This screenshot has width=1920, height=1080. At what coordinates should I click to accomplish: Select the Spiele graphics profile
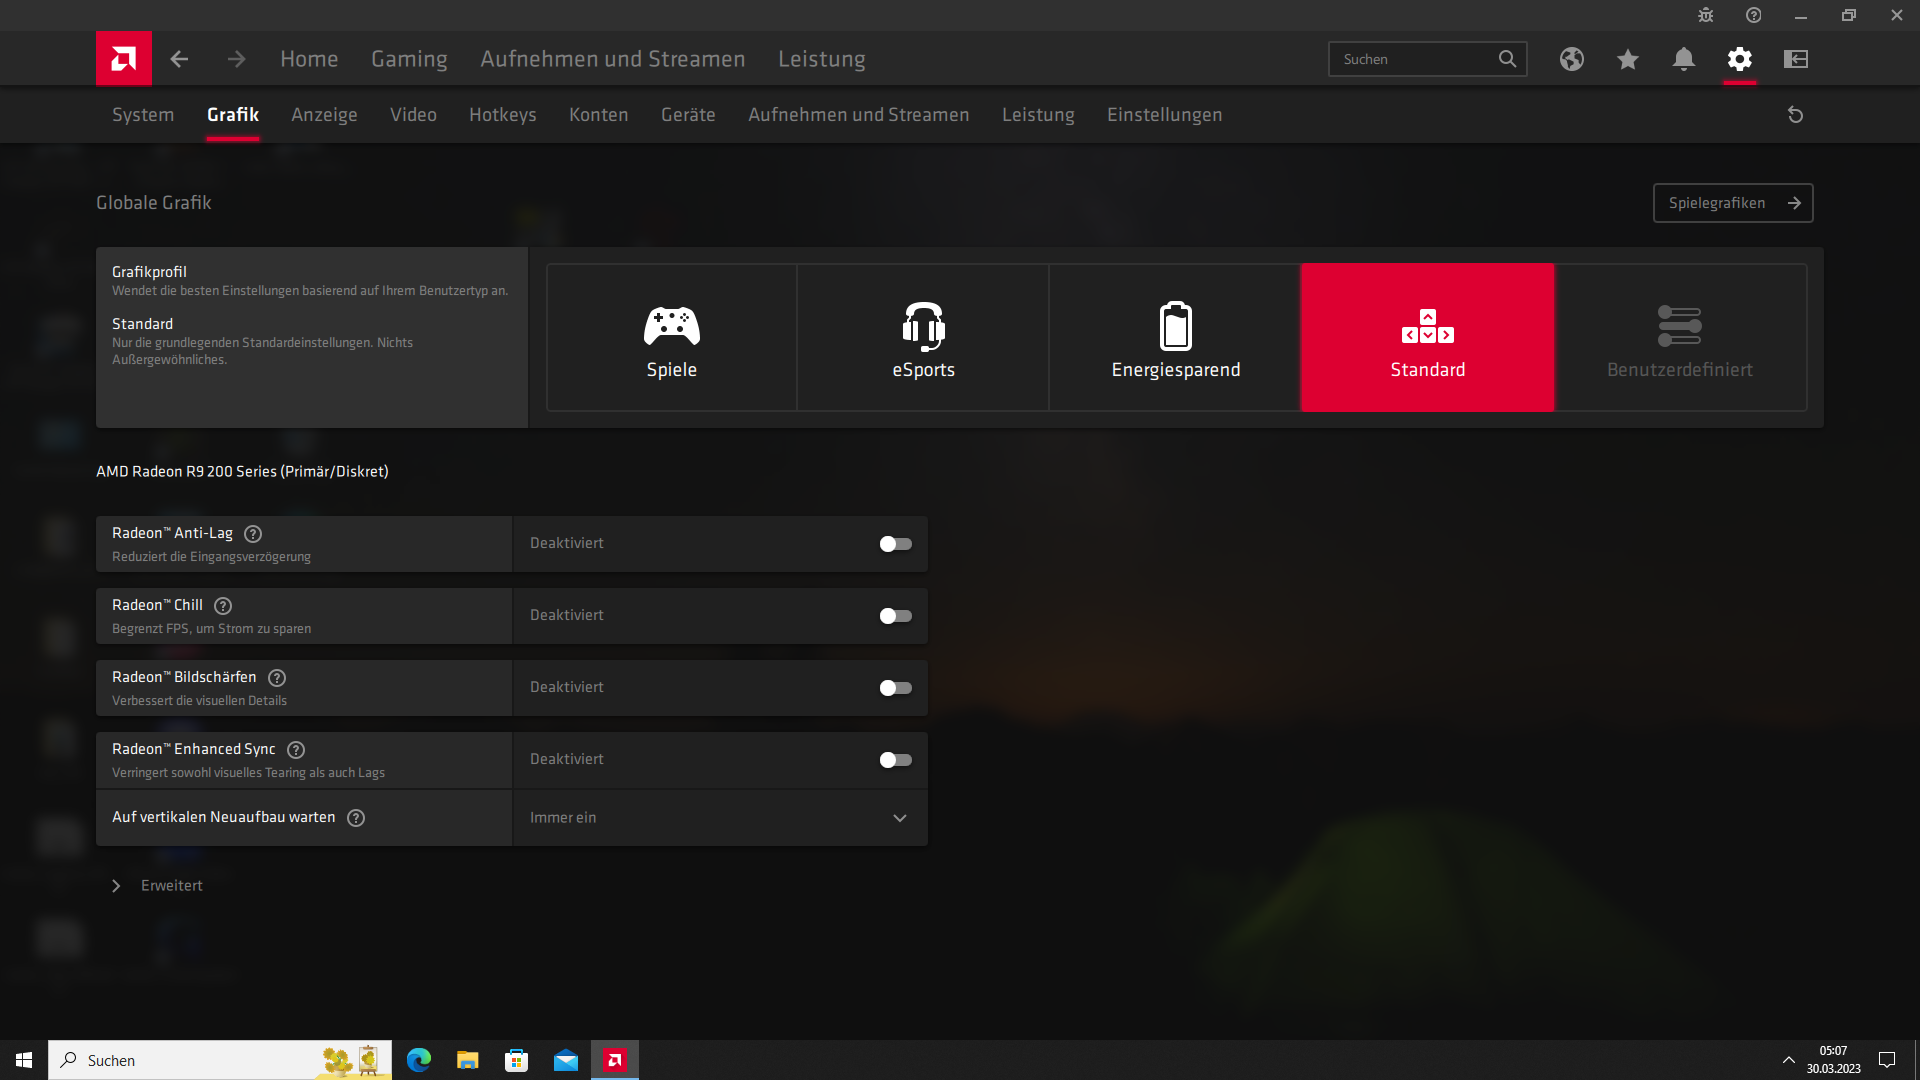point(672,338)
